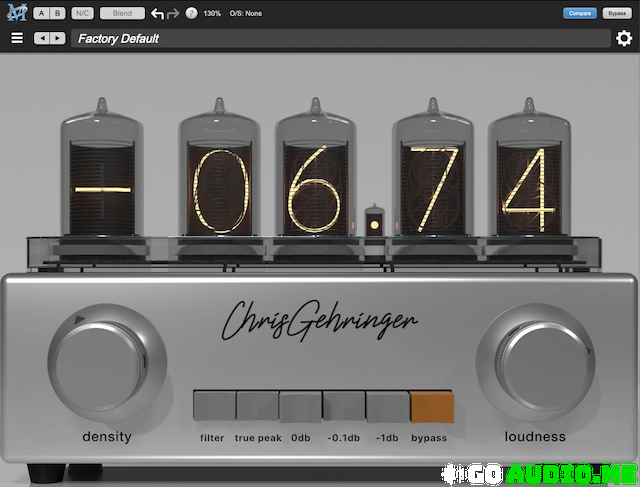Image resolution: width=640 pixels, height=487 pixels.
Task: Click the undo arrow icon
Action: [157, 14]
